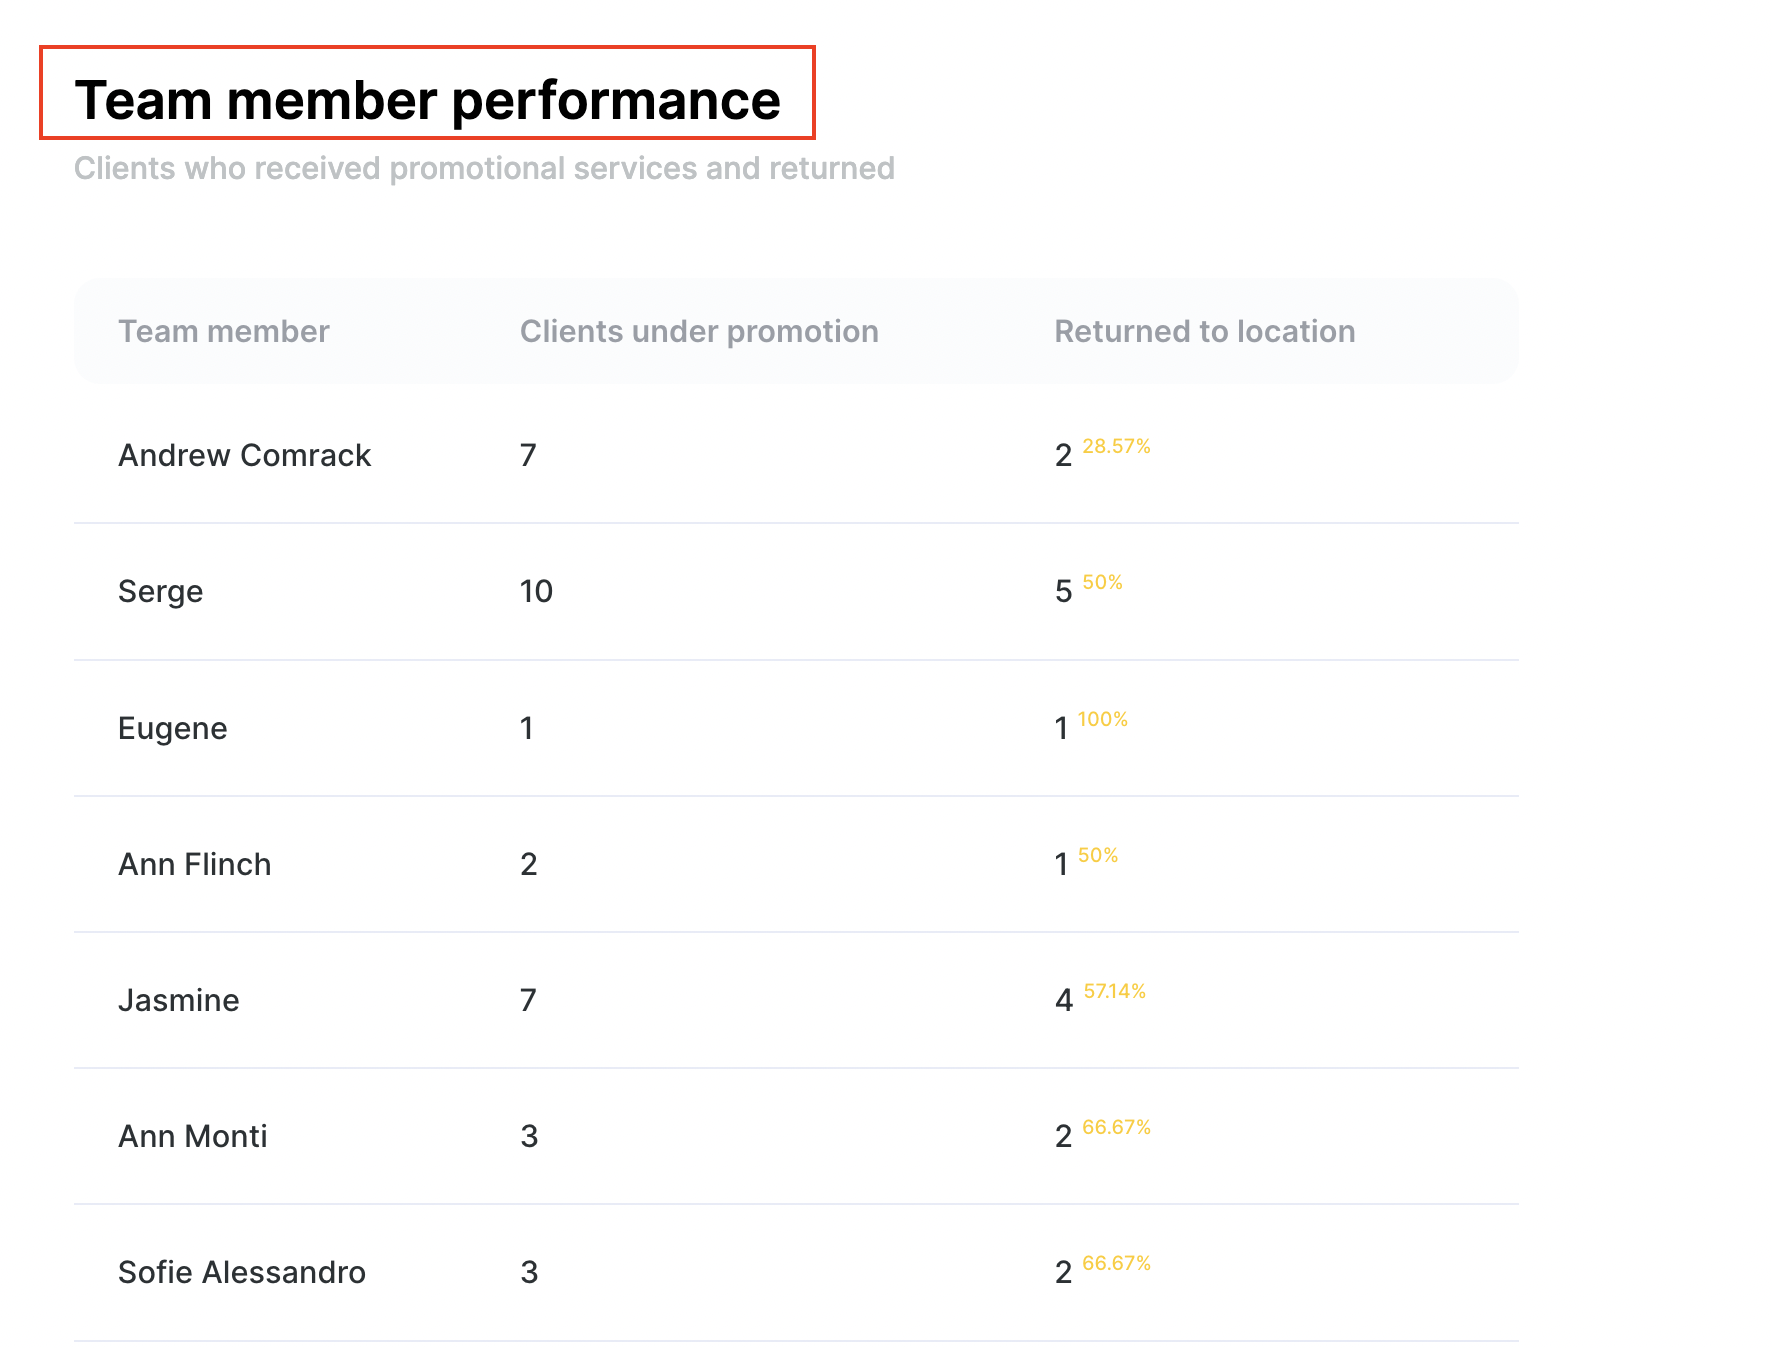Click on Ann Flinch's name
The height and width of the screenshot is (1348, 1772).
194,864
